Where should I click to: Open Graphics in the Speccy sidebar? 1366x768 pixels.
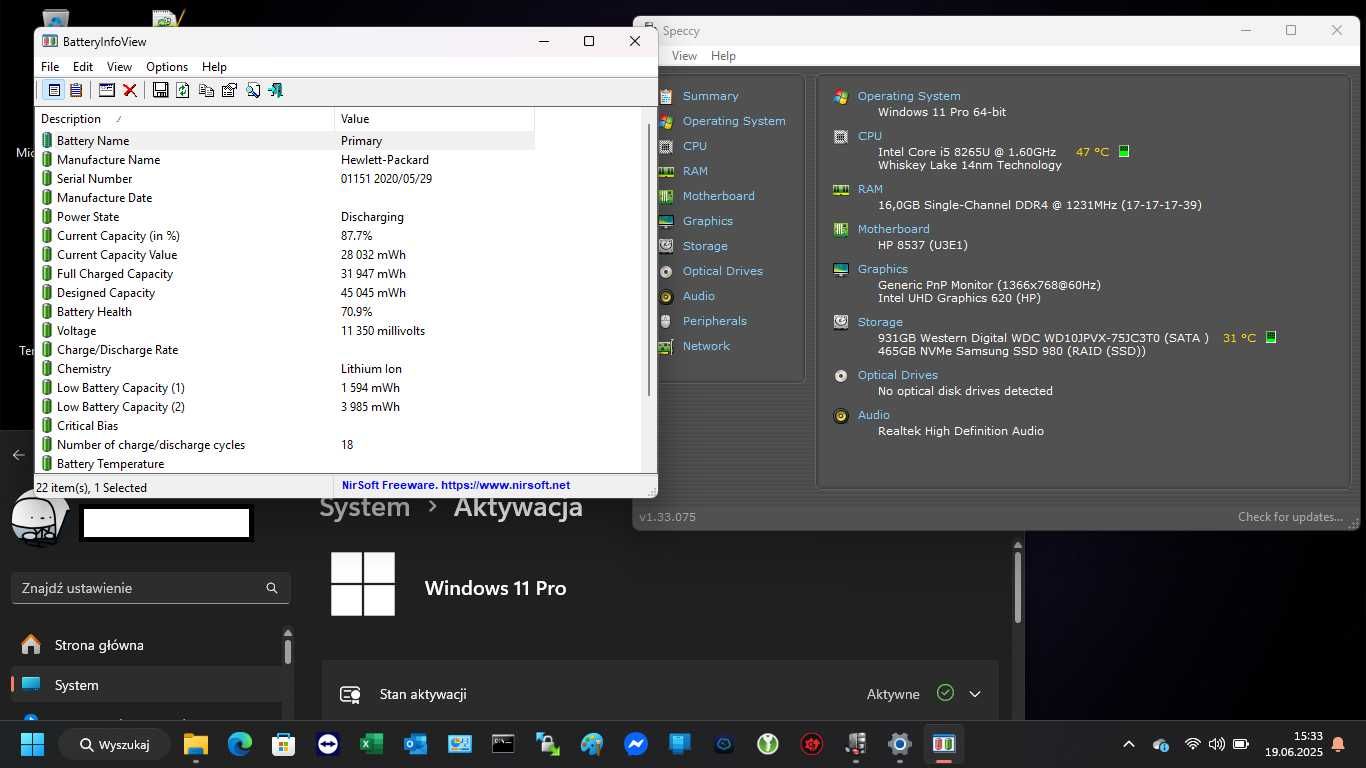click(x=708, y=221)
